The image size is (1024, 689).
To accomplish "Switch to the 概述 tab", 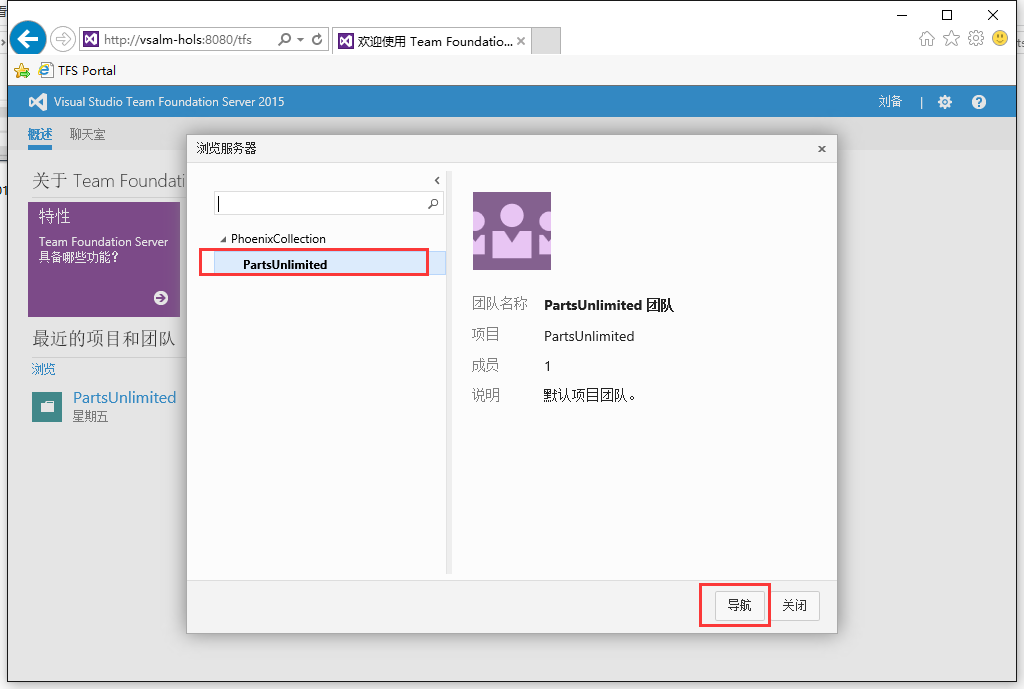I will 40,134.
